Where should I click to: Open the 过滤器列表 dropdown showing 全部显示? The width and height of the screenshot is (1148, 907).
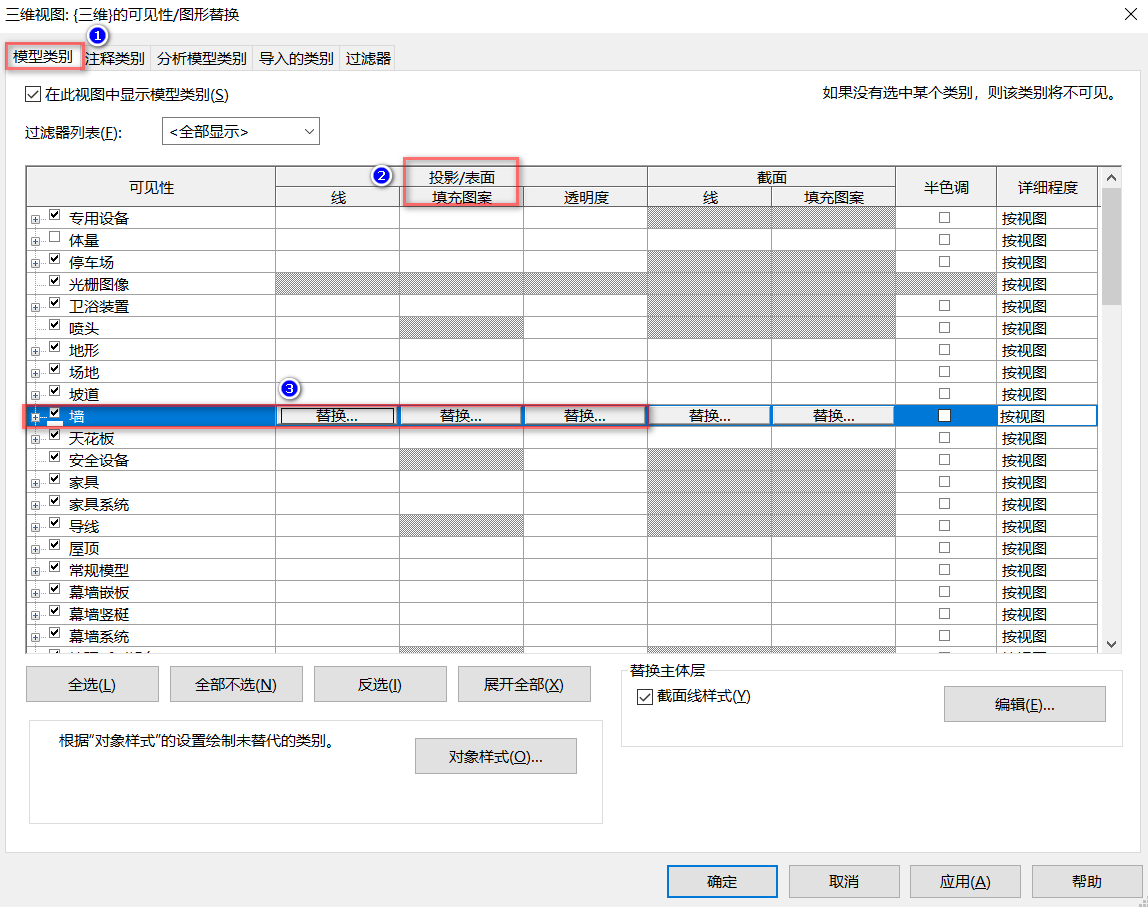(241, 131)
